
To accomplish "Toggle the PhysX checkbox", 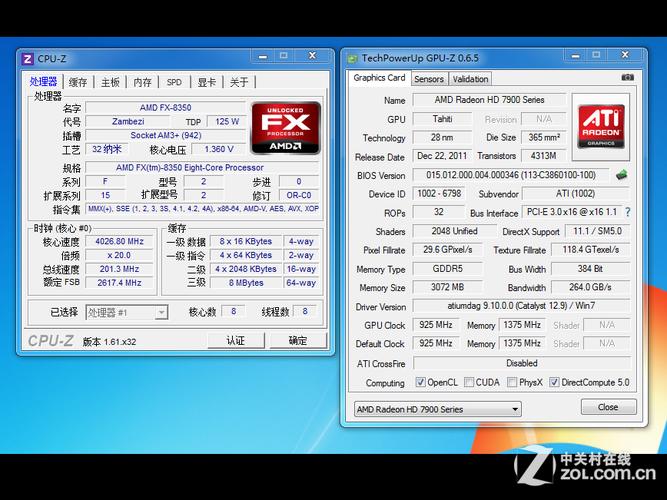I will tap(512, 382).
